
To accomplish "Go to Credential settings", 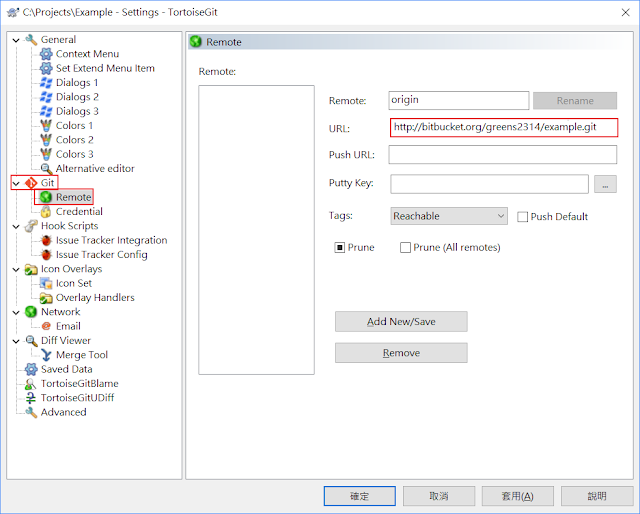I will [x=79, y=211].
